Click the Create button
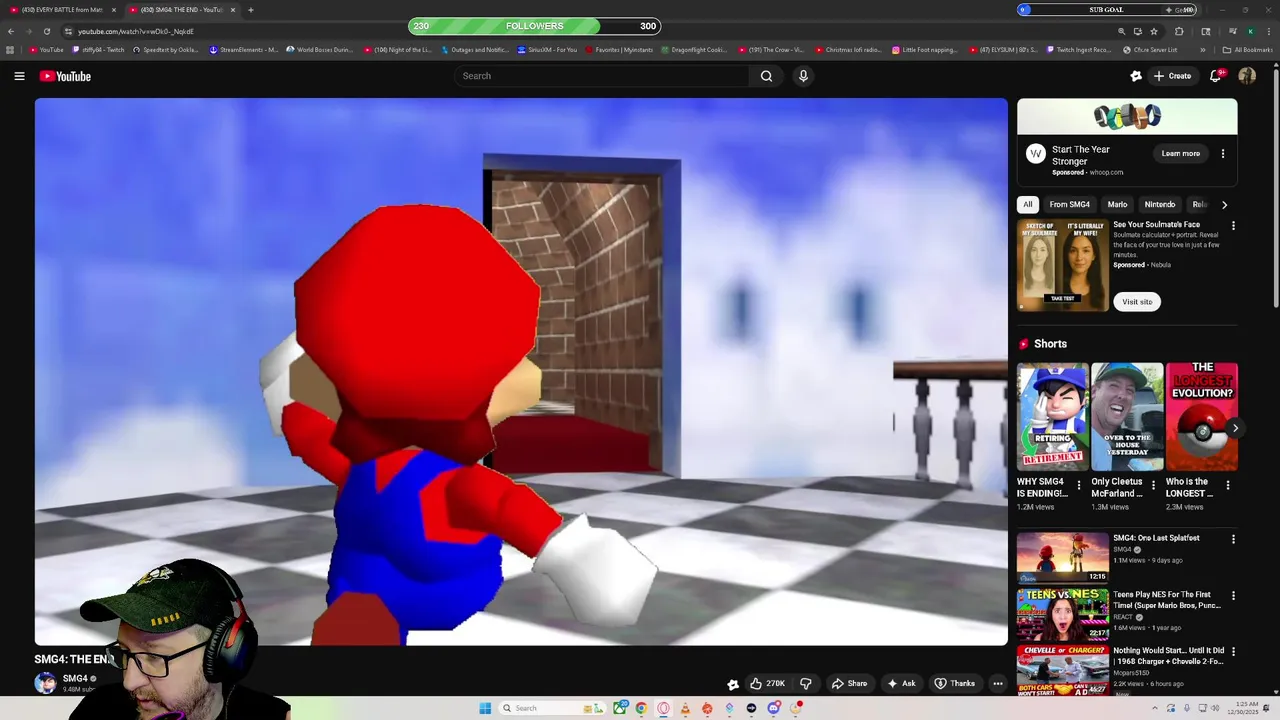Viewport: 1280px width, 720px height. (x=1172, y=76)
